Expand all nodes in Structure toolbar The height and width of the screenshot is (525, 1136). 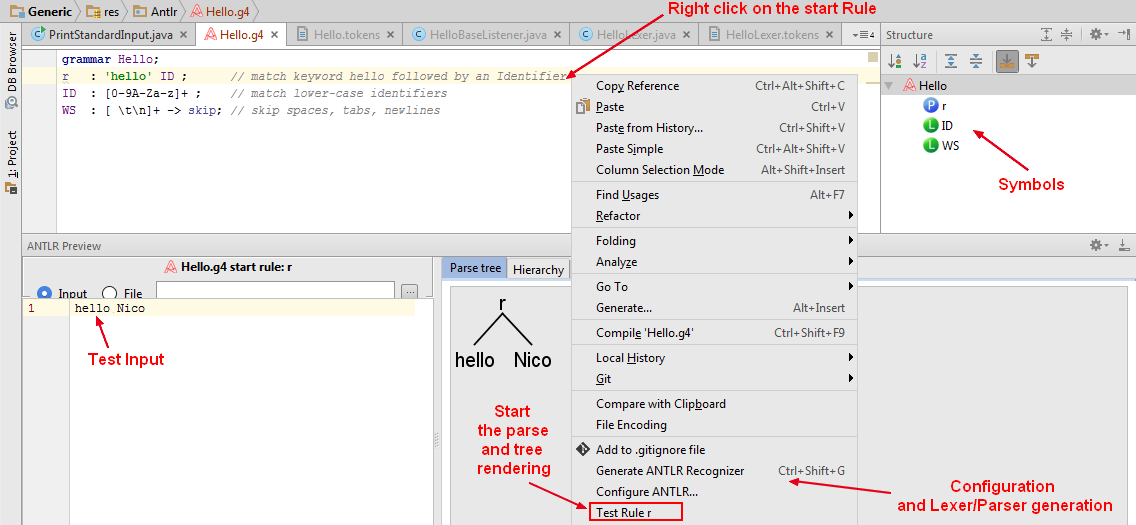[950, 62]
